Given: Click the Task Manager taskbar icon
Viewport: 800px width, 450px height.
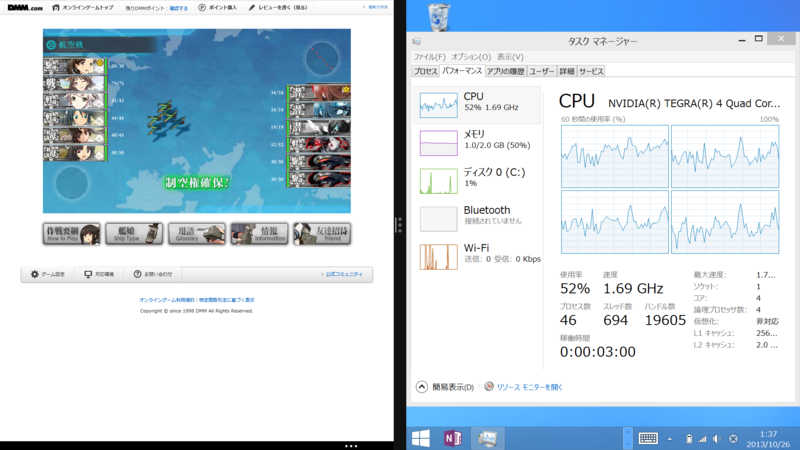Looking at the screenshot, I should (x=487, y=438).
